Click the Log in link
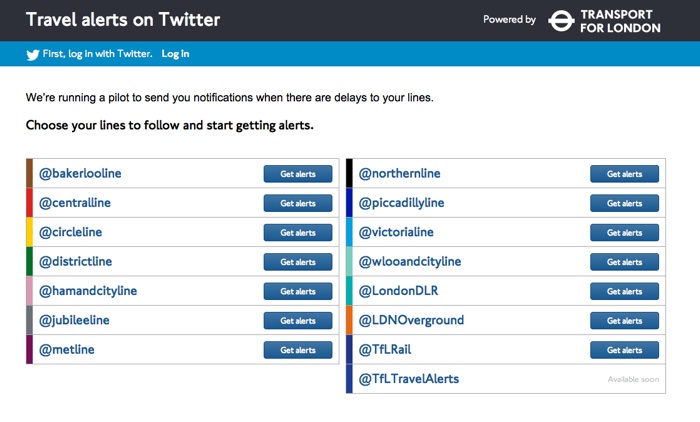Screen dimensions: 700x422 coord(175,54)
